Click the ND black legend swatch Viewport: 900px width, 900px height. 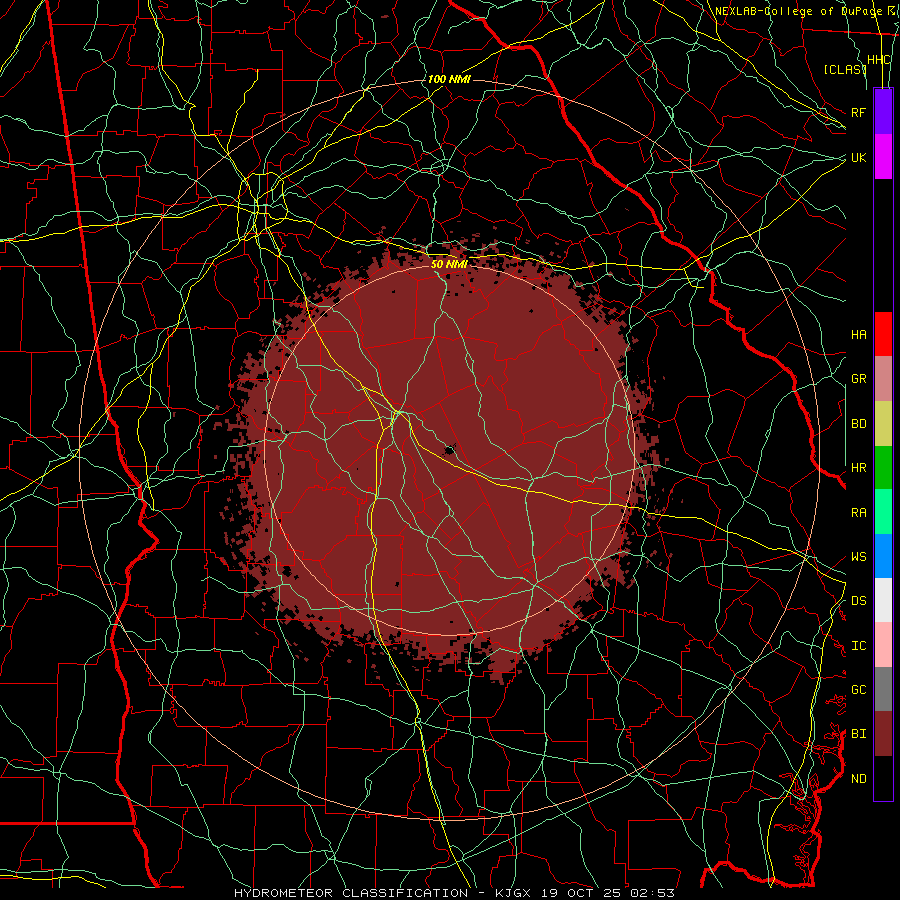(883, 778)
